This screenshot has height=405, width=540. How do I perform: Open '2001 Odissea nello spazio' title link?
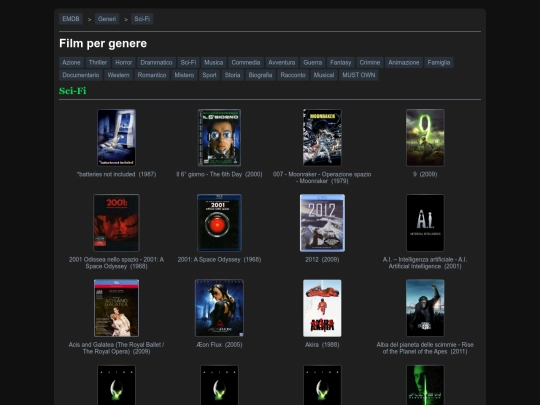coord(116,263)
